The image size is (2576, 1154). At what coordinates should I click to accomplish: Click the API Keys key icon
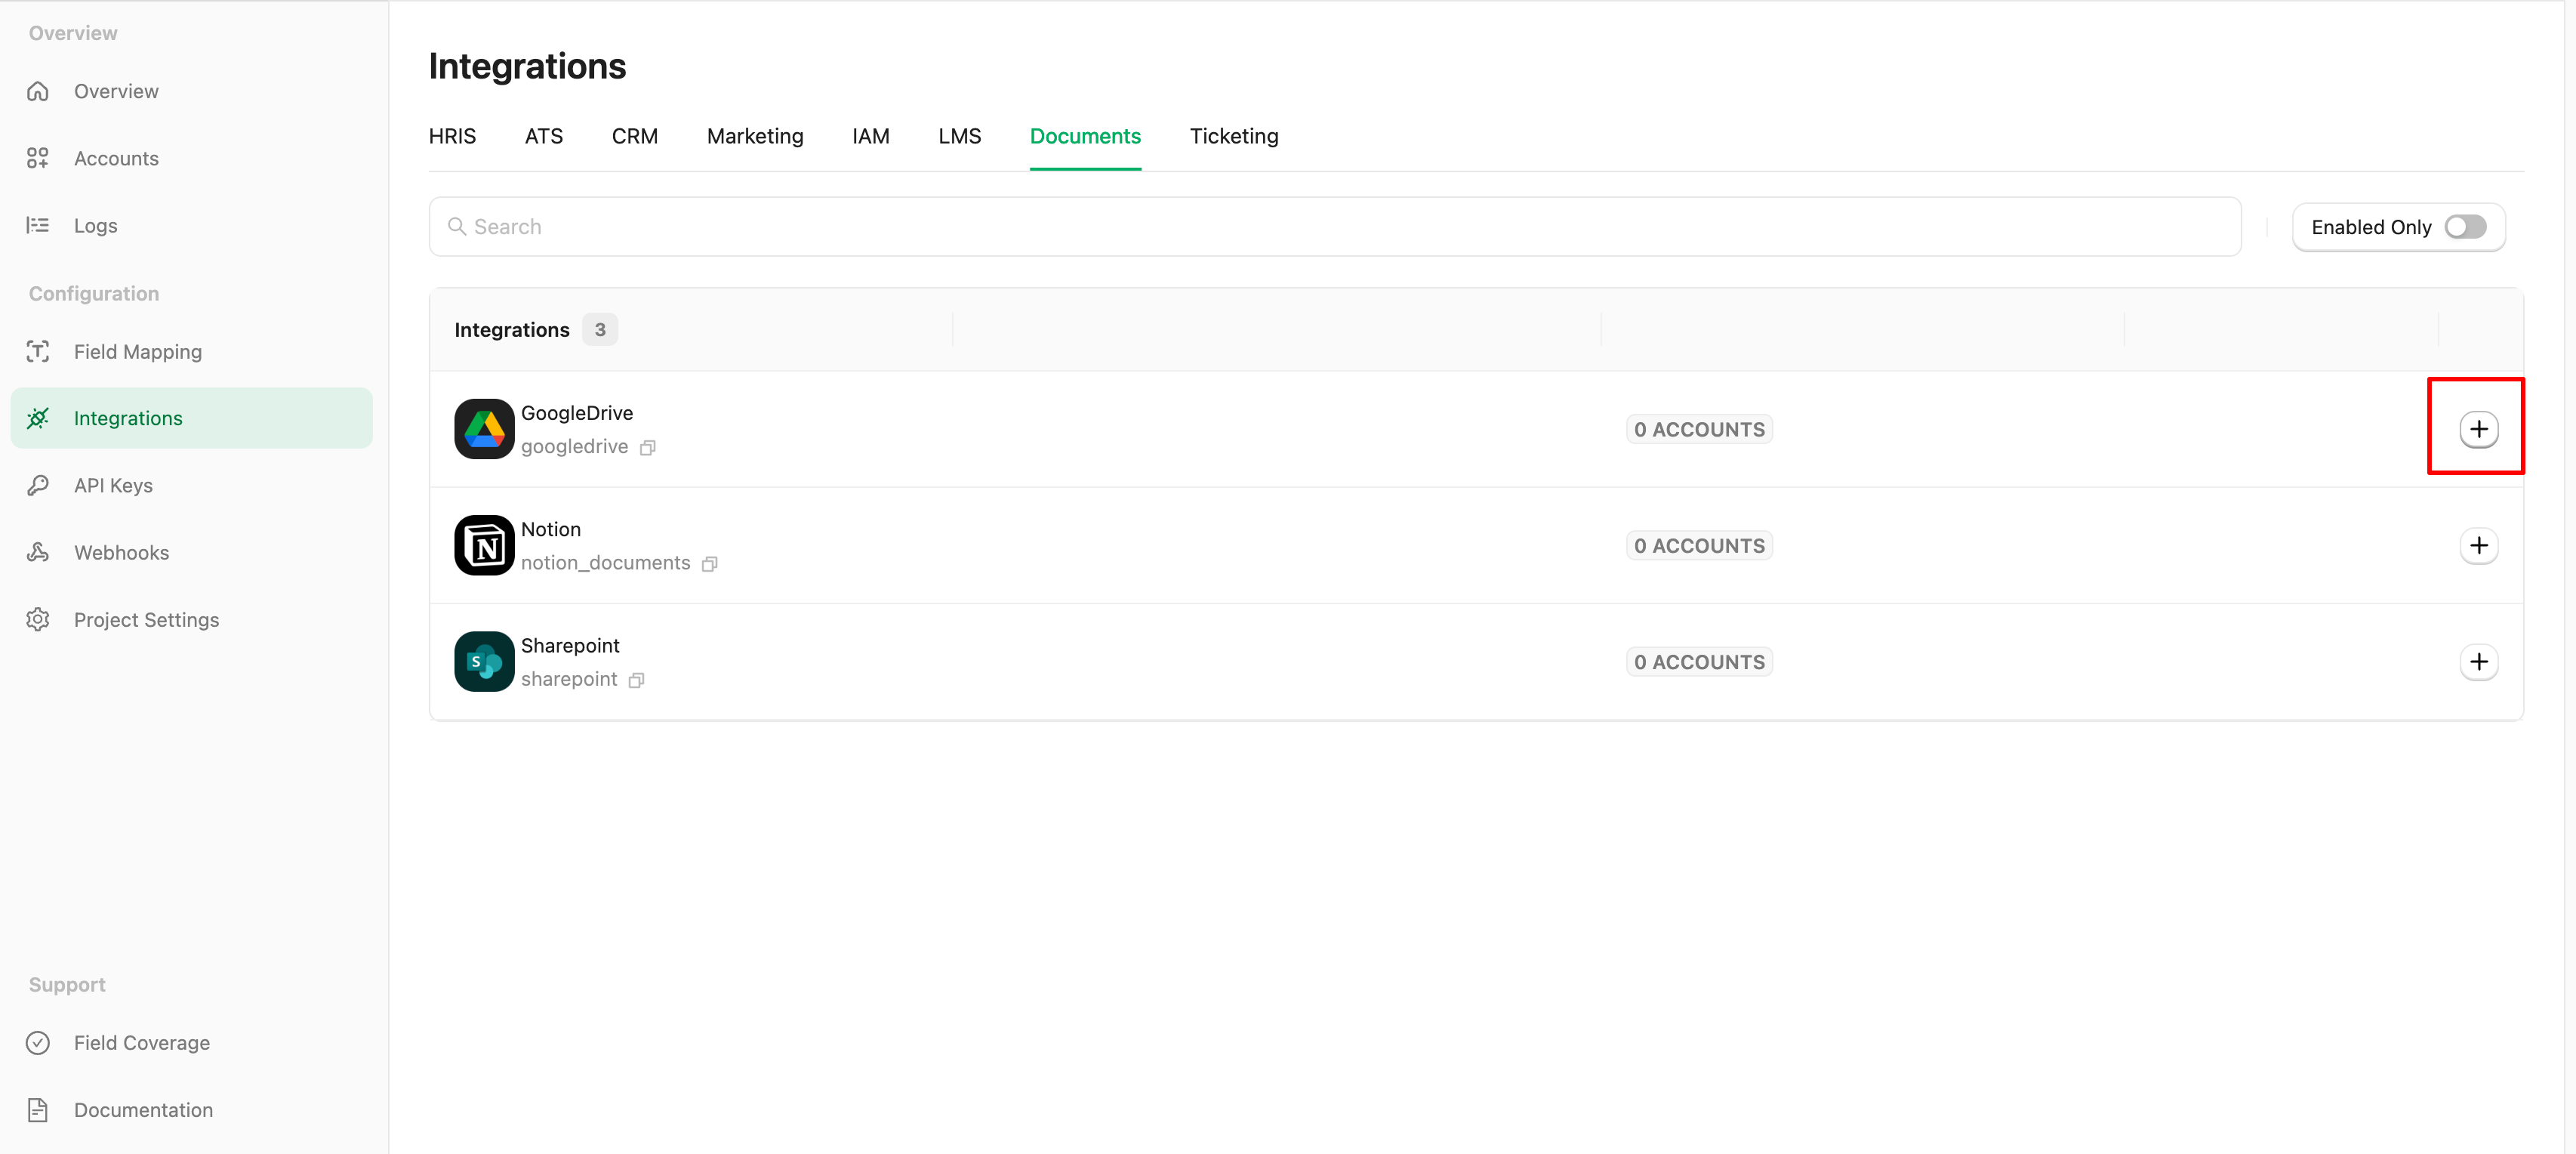pyautogui.click(x=38, y=485)
